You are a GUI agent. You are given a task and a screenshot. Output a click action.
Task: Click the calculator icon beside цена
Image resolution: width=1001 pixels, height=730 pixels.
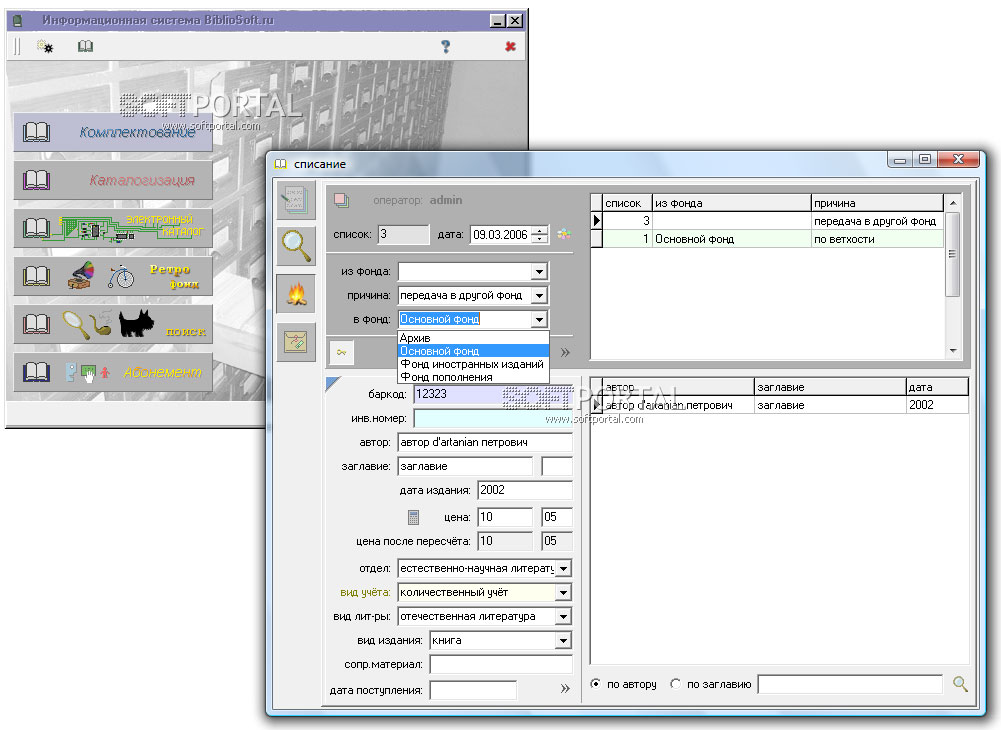click(x=413, y=517)
